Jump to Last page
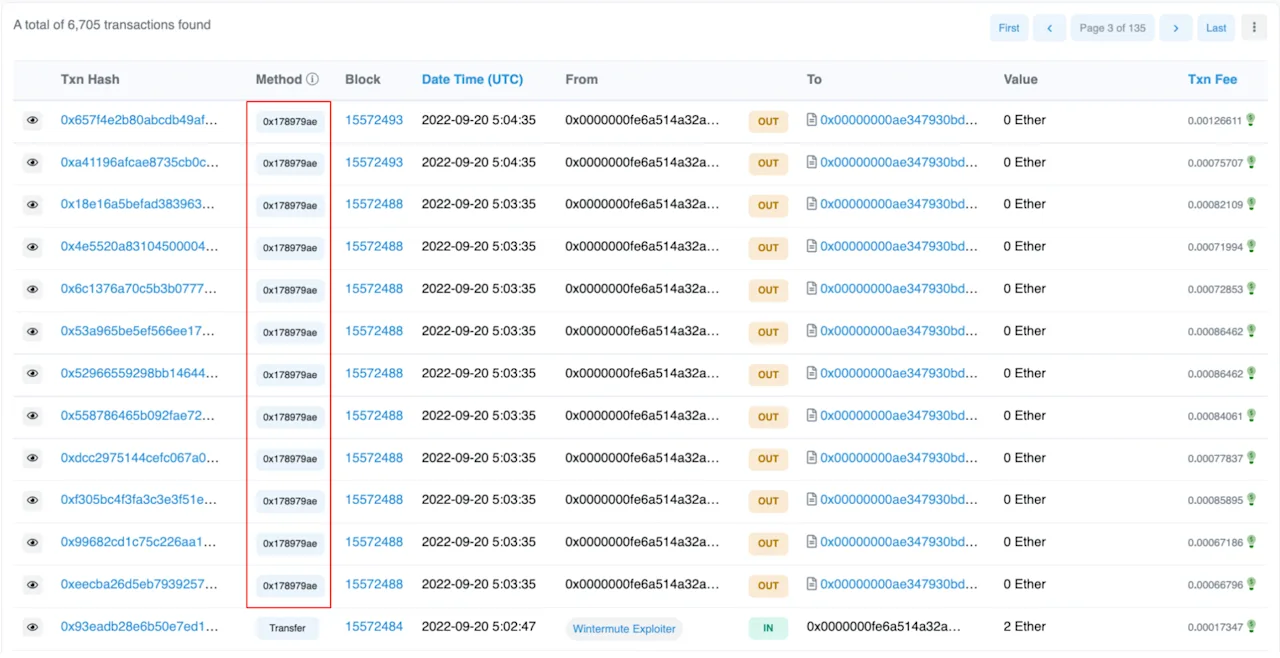Viewport: 1280px width, 658px height. point(1216,28)
